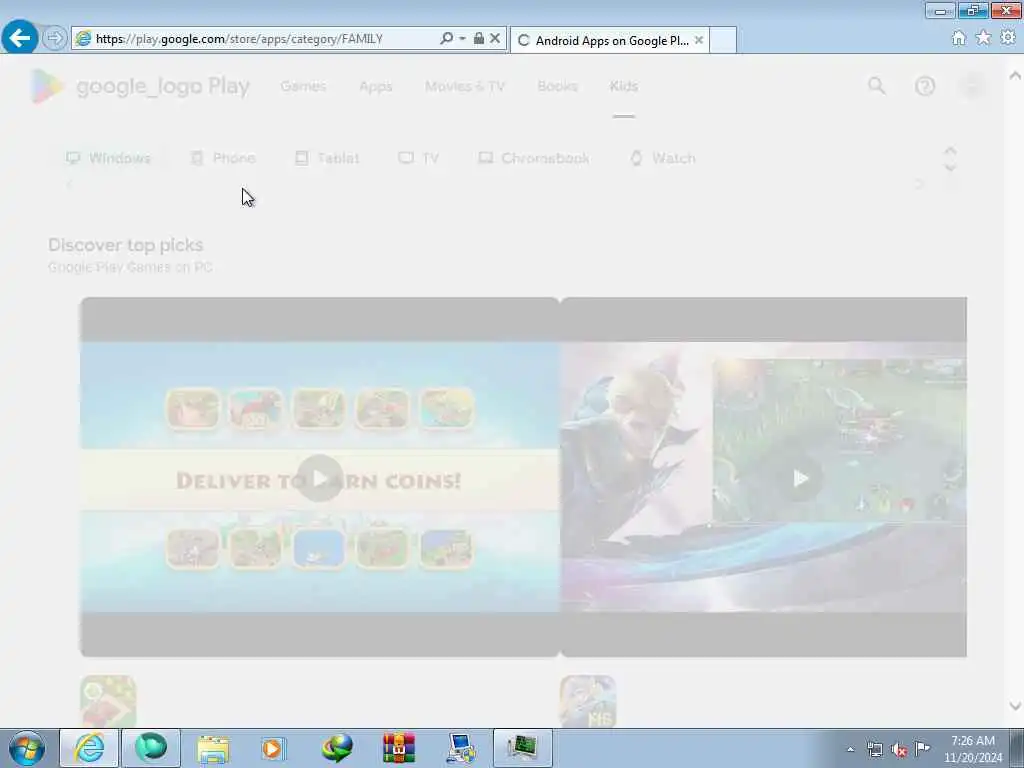Close the Android Apps on Google Play tab

(699, 40)
